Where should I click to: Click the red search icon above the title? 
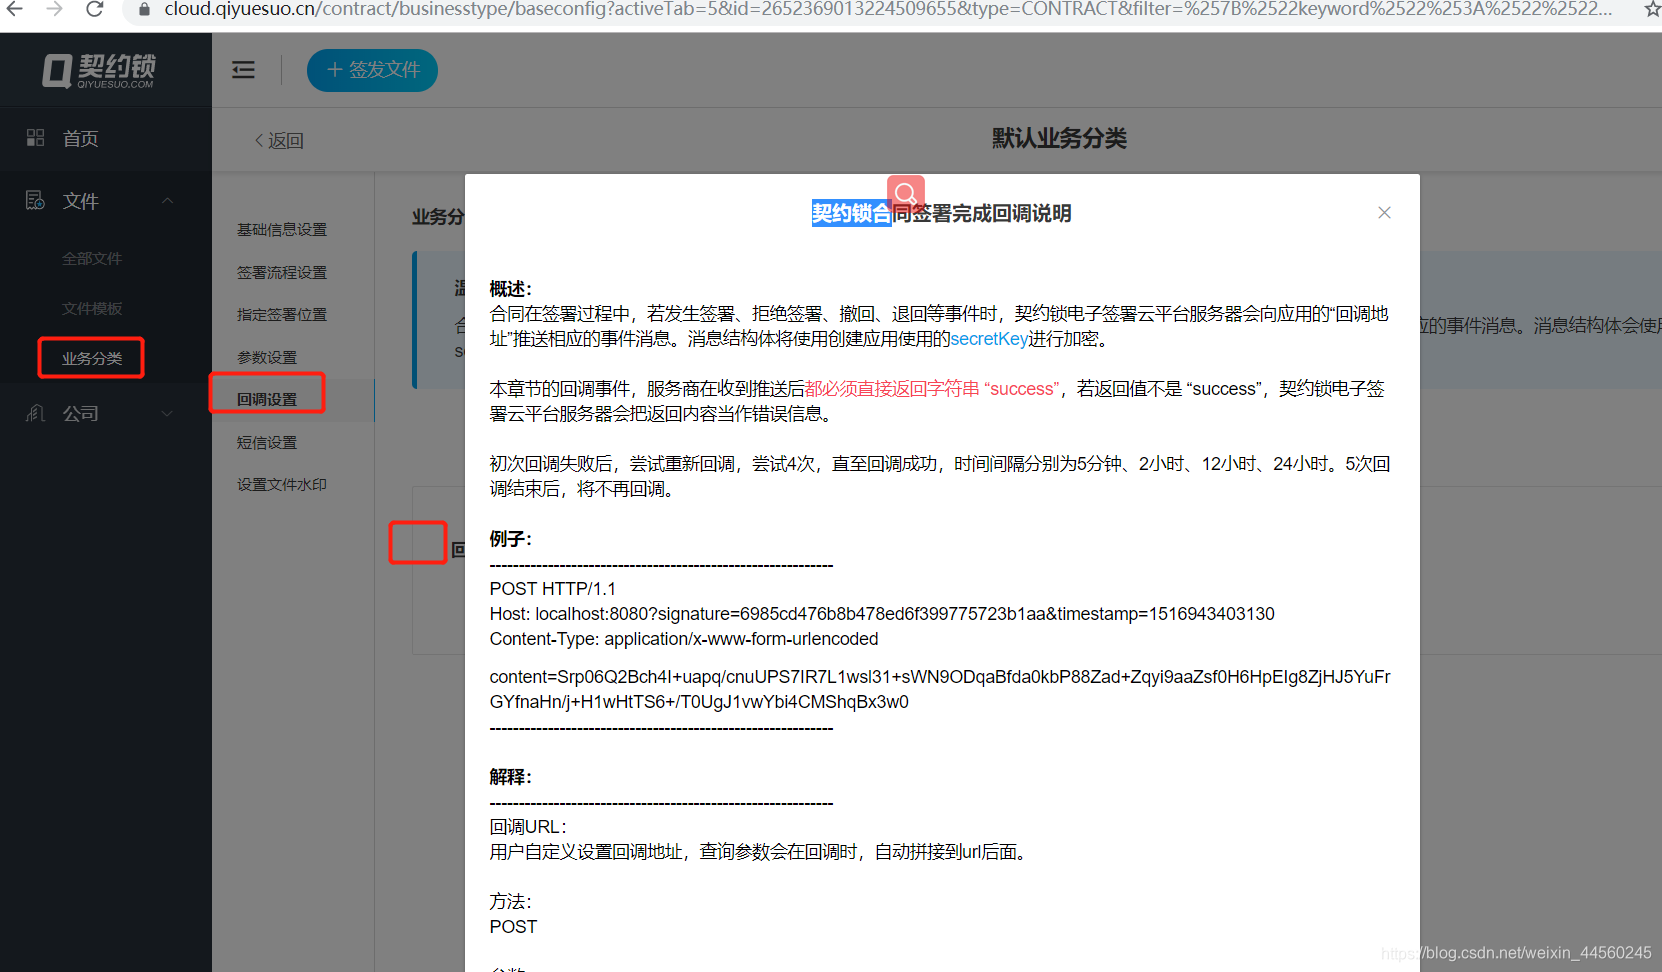[906, 193]
